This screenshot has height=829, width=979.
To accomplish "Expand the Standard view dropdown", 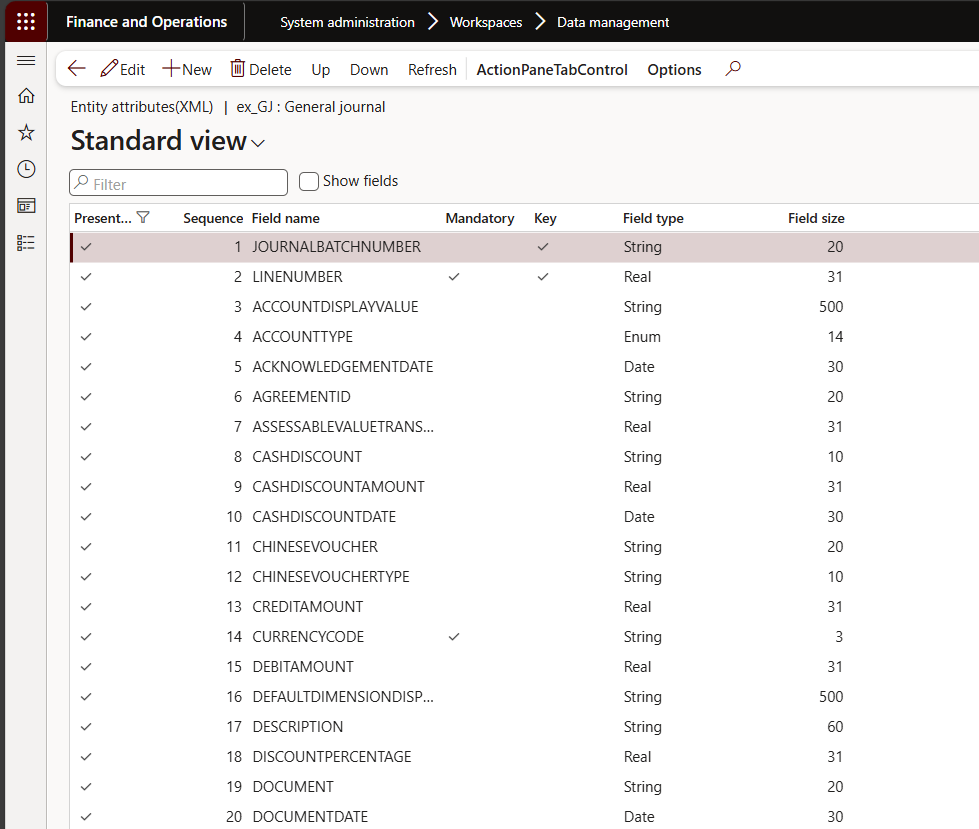I will point(258,143).
